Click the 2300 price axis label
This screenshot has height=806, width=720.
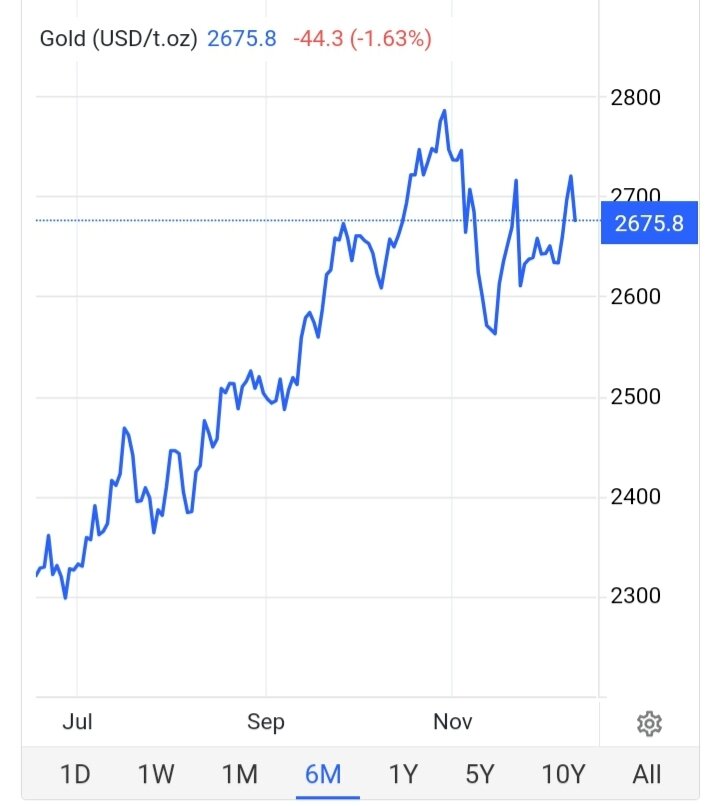tap(634, 596)
